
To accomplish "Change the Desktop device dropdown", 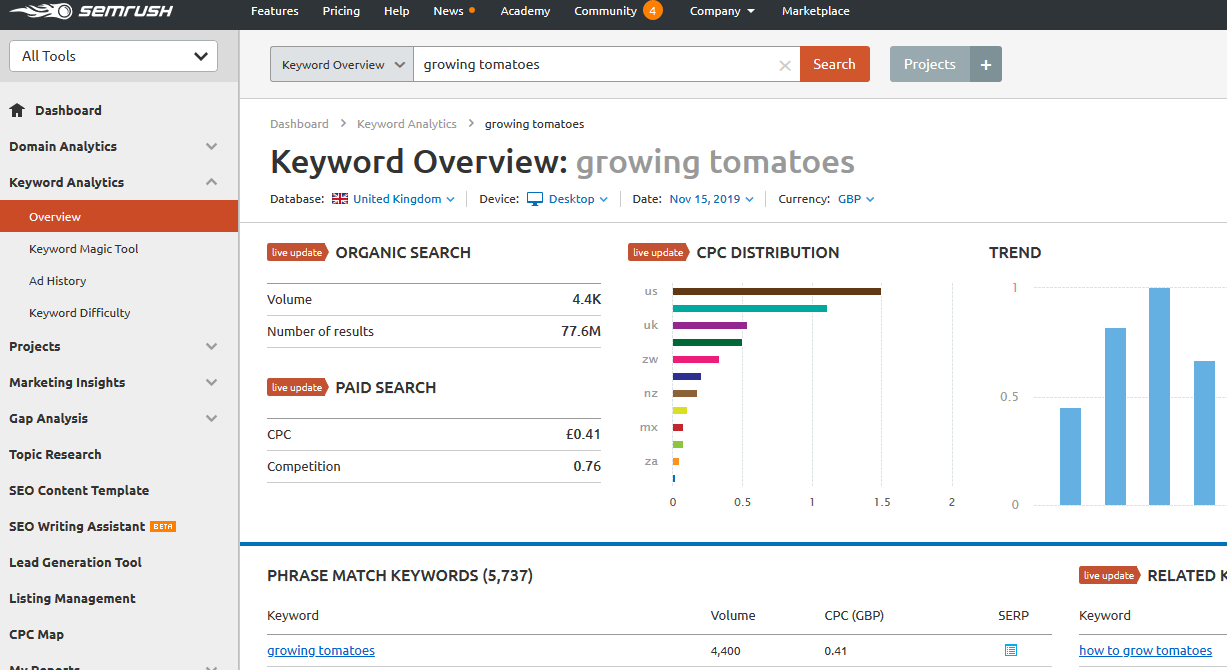I will pos(578,199).
